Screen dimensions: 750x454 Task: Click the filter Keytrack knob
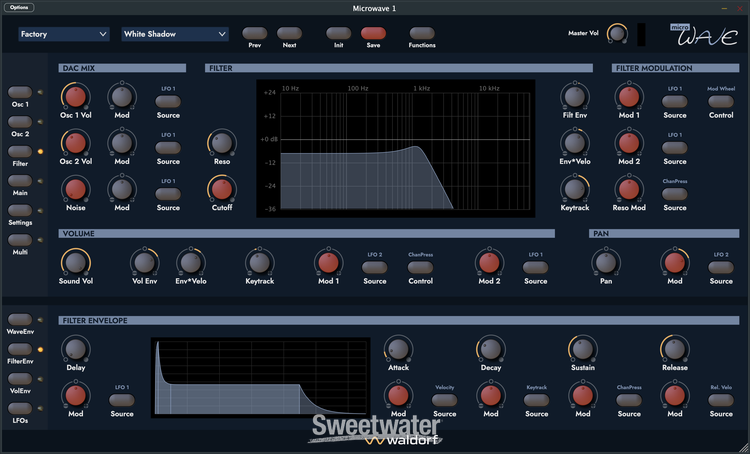(x=575, y=189)
